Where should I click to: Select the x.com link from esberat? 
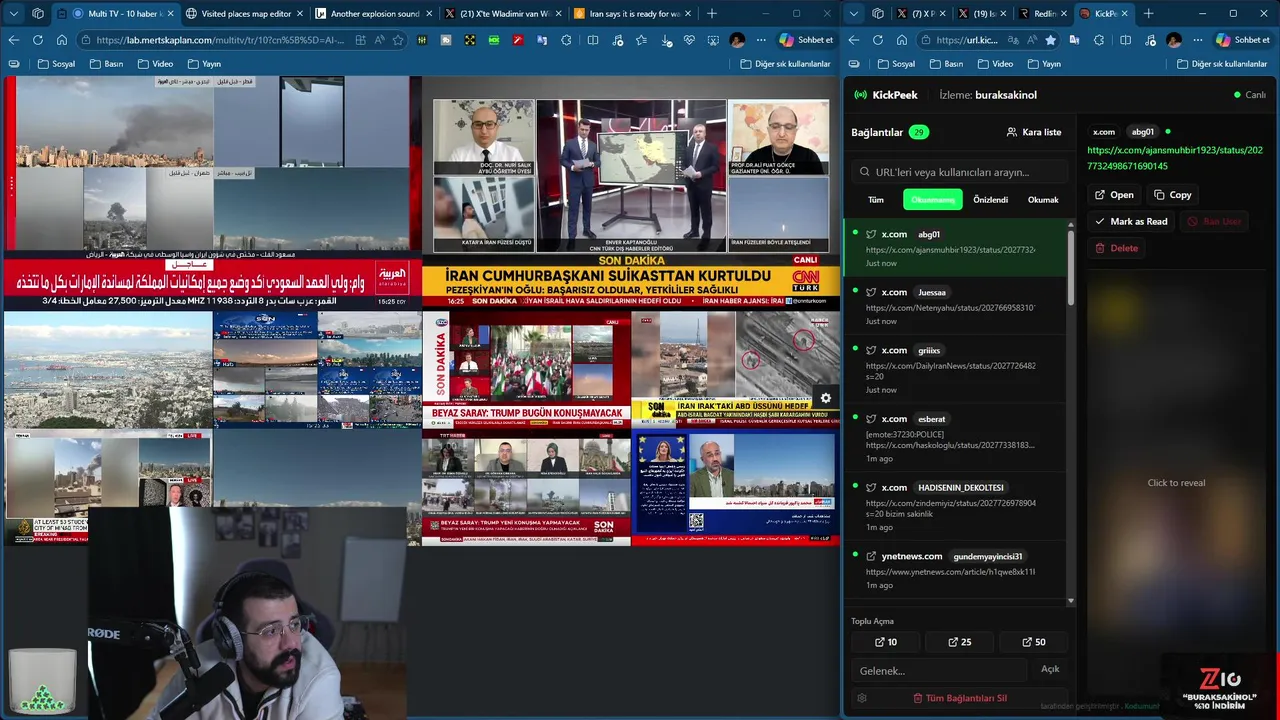pos(955,438)
